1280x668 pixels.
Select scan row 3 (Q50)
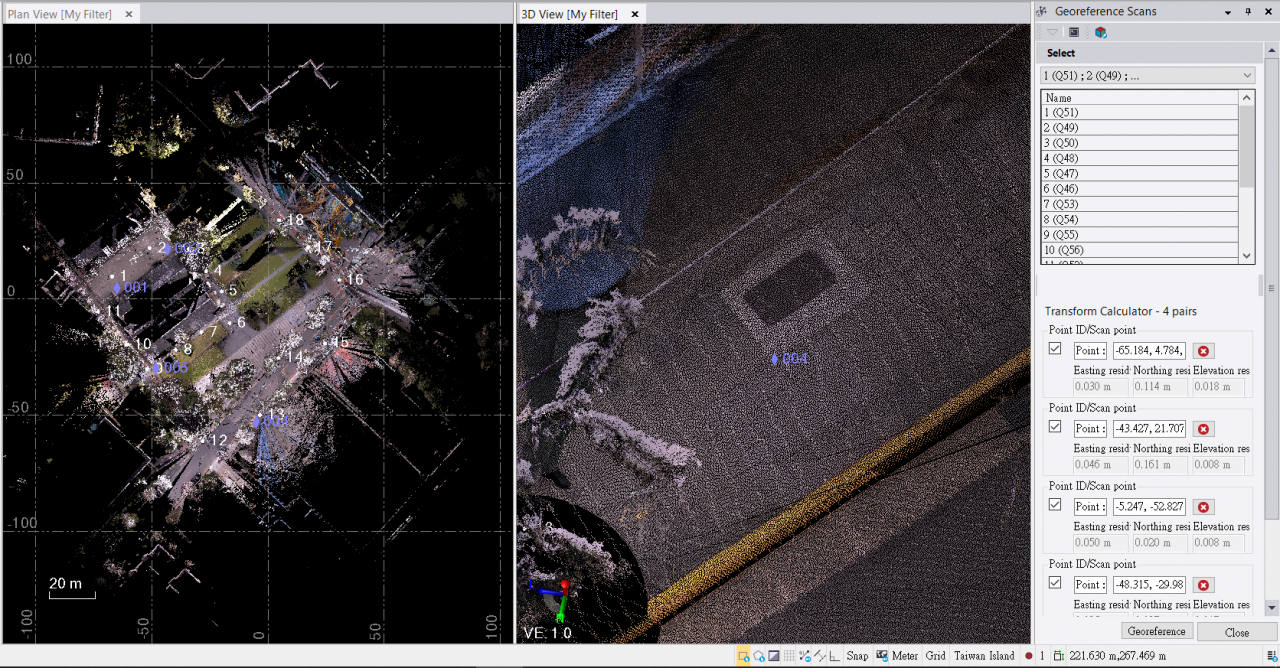1139,143
